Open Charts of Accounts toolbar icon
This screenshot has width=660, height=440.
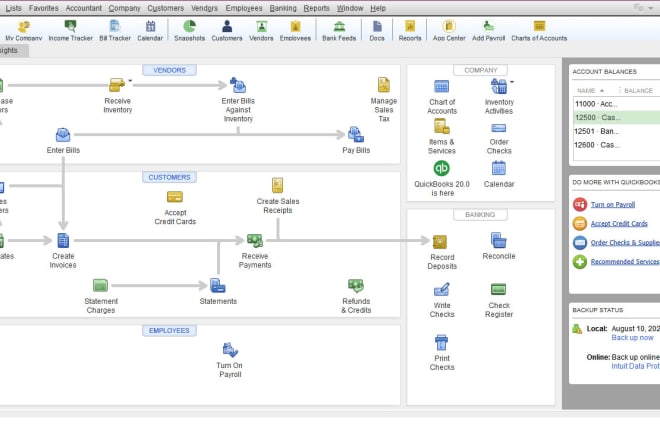coord(539,31)
